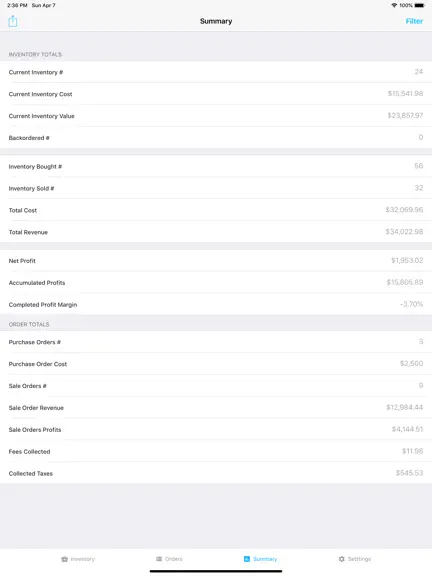The image size is (432, 576).
Task: Tap the Sale Order Revenue row
Action: tap(216, 407)
